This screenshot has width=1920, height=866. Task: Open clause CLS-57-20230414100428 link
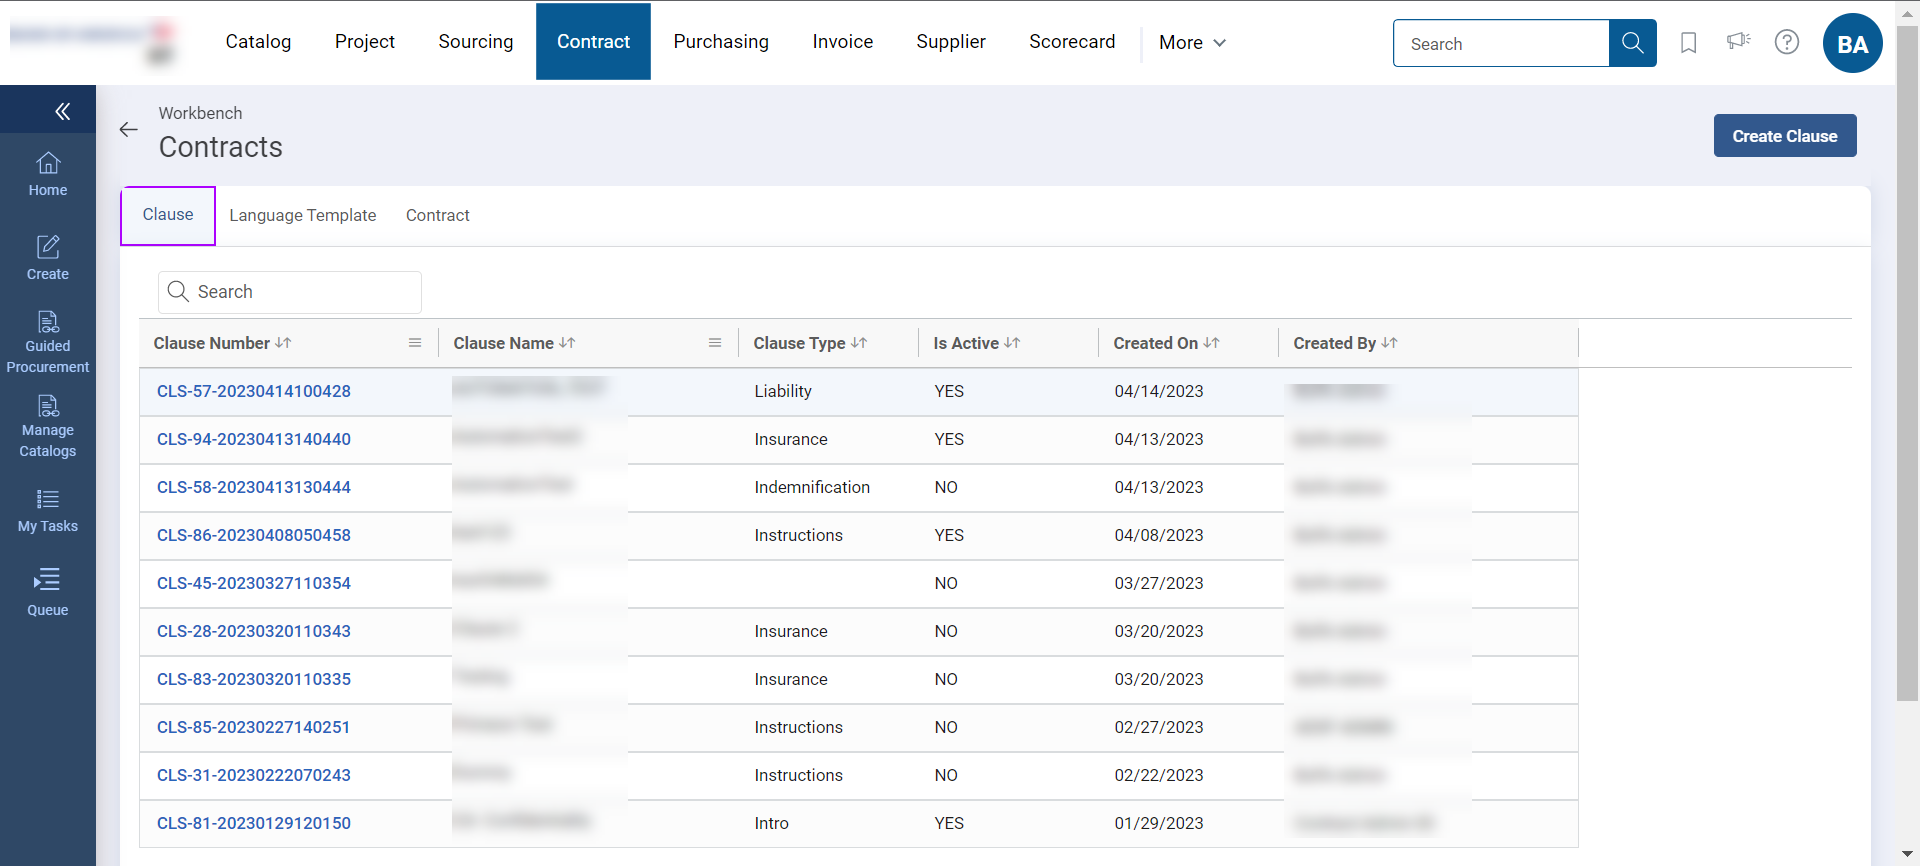tap(254, 392)
